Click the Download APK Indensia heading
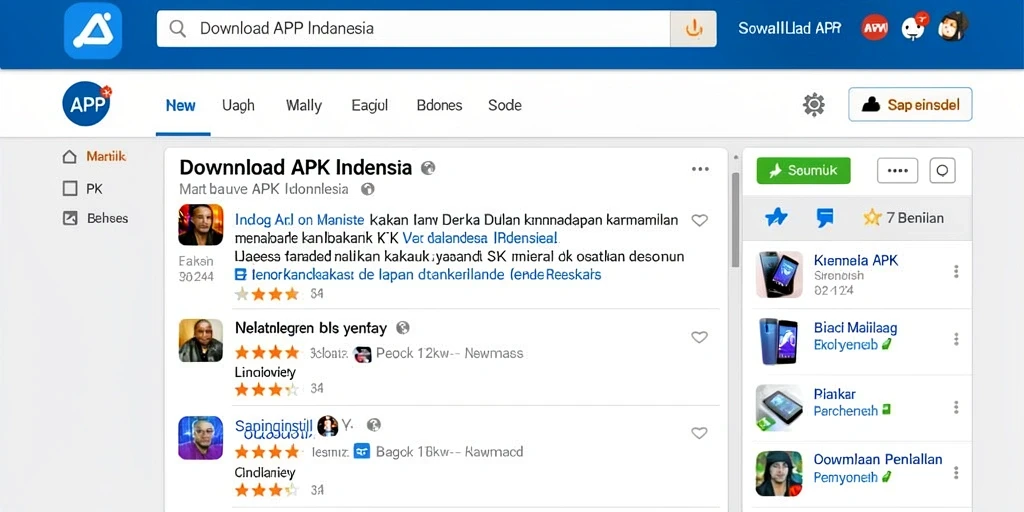The width and height of the screenshot is (1024, 512). [x=296, y=168]
